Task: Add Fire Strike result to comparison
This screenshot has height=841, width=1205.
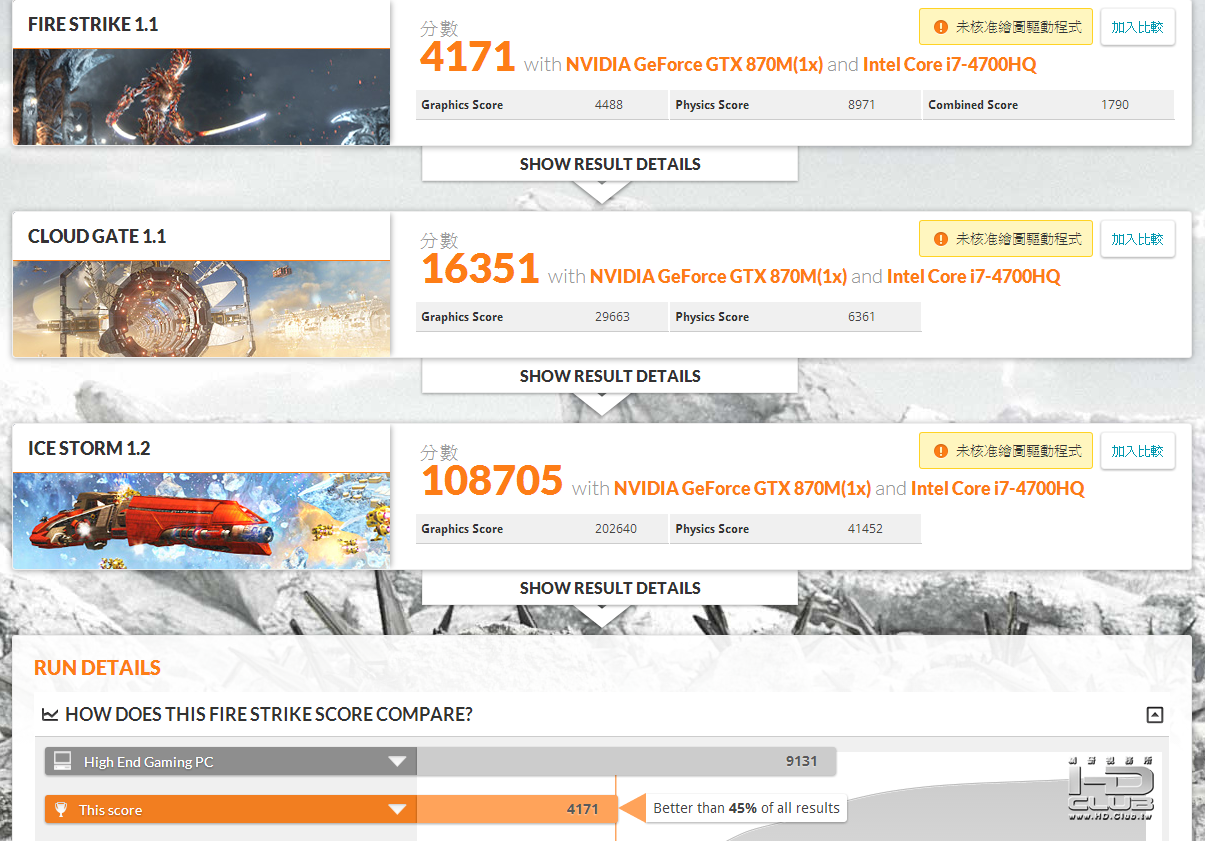Action: pyautogui.click(x=1137, y=27)
